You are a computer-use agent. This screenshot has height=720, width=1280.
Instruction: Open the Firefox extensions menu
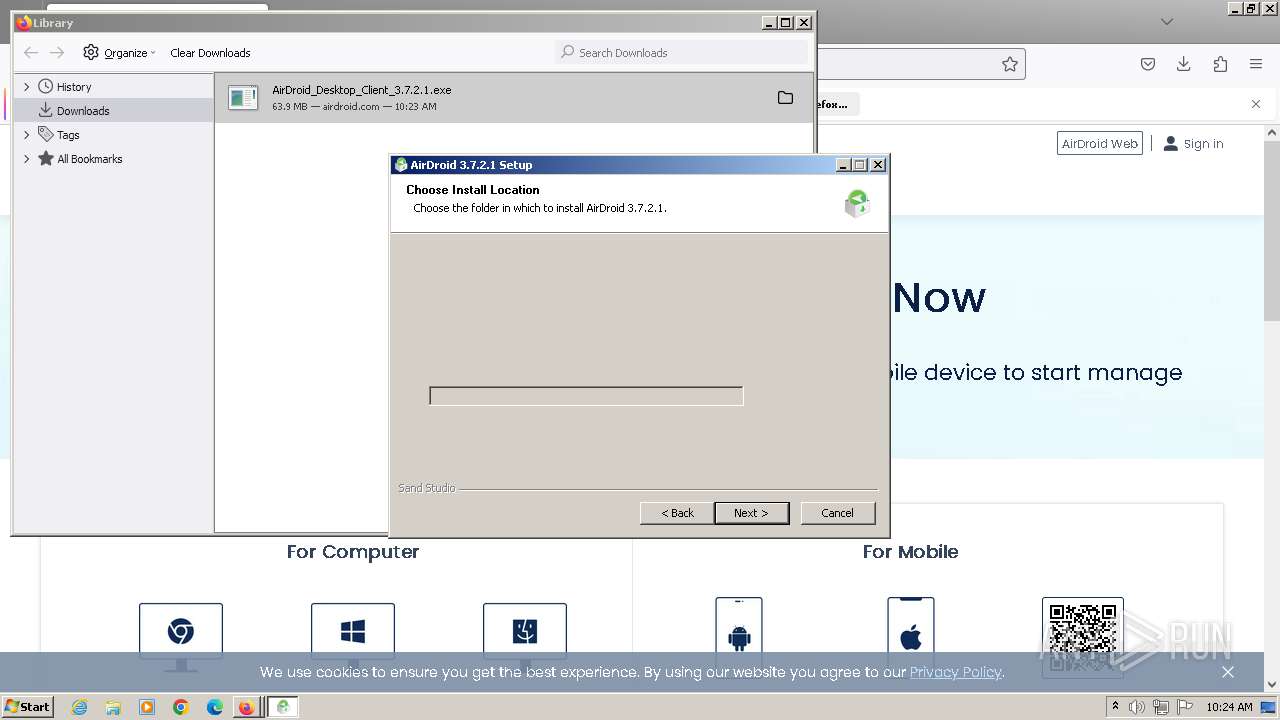coord(1220,64)
